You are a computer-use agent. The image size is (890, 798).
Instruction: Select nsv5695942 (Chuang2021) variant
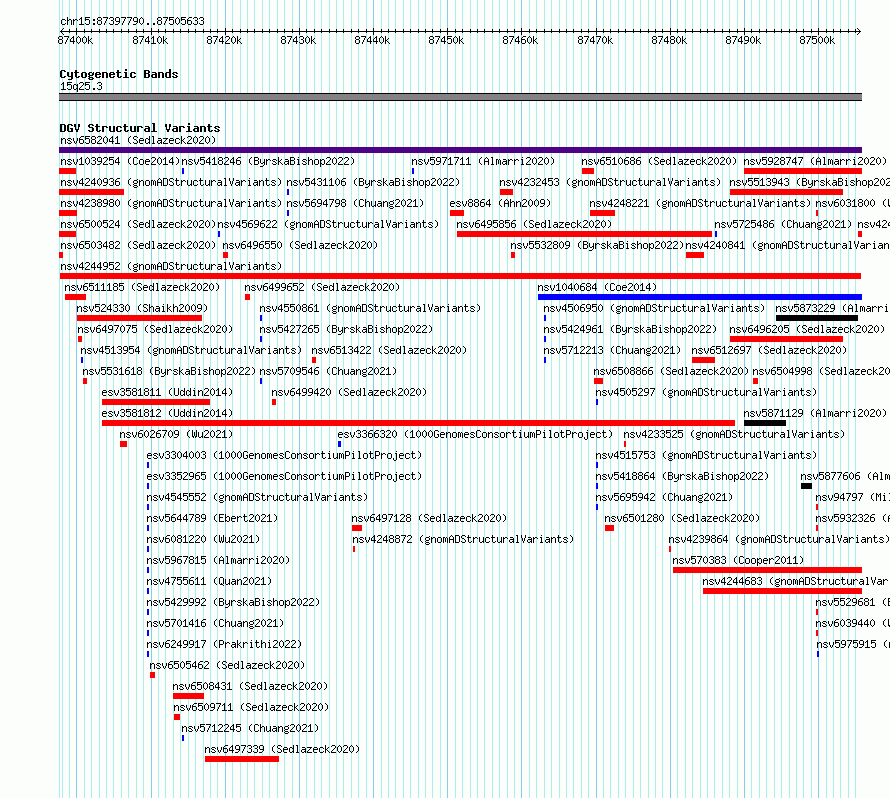click(664, 497)
